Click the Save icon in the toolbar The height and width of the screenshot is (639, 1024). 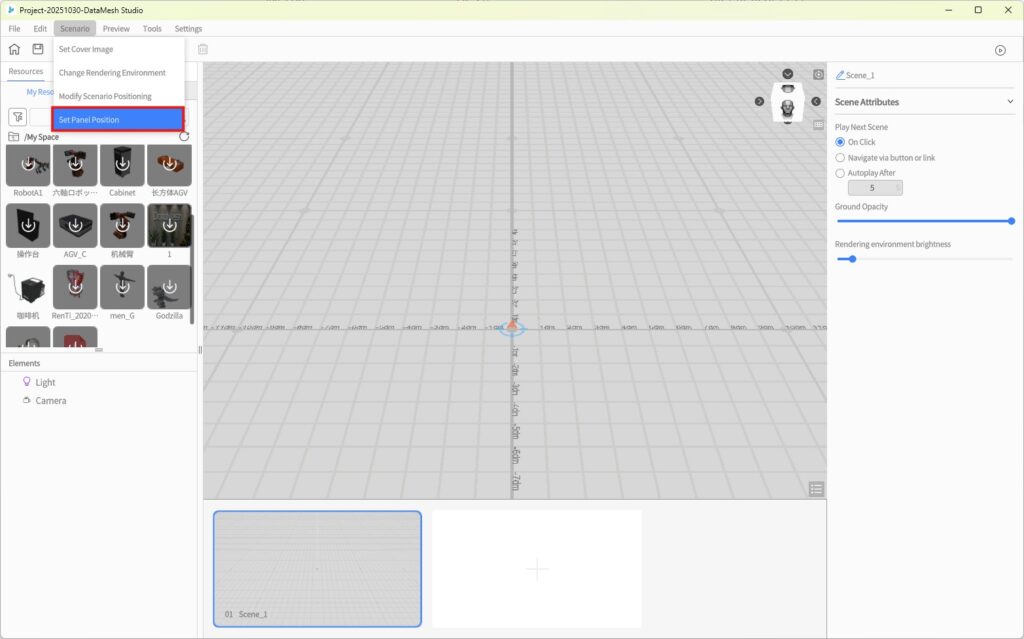click(x=38, y=49)
